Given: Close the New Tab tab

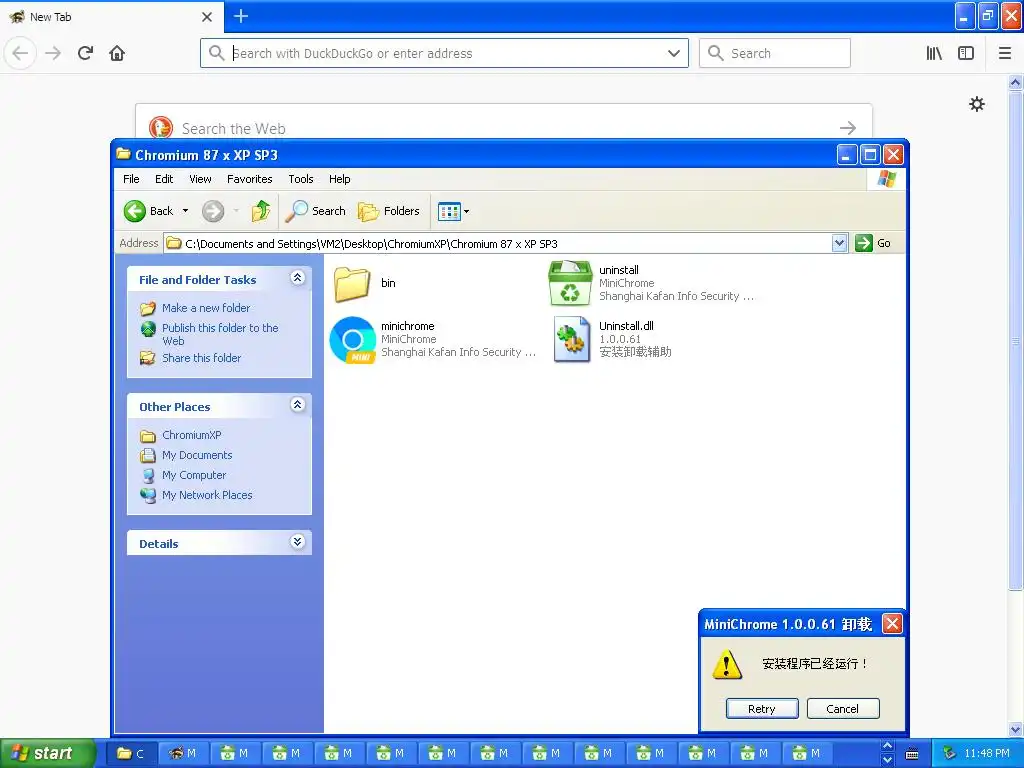Looking at the screenshot, I should [x=207, y=17].
